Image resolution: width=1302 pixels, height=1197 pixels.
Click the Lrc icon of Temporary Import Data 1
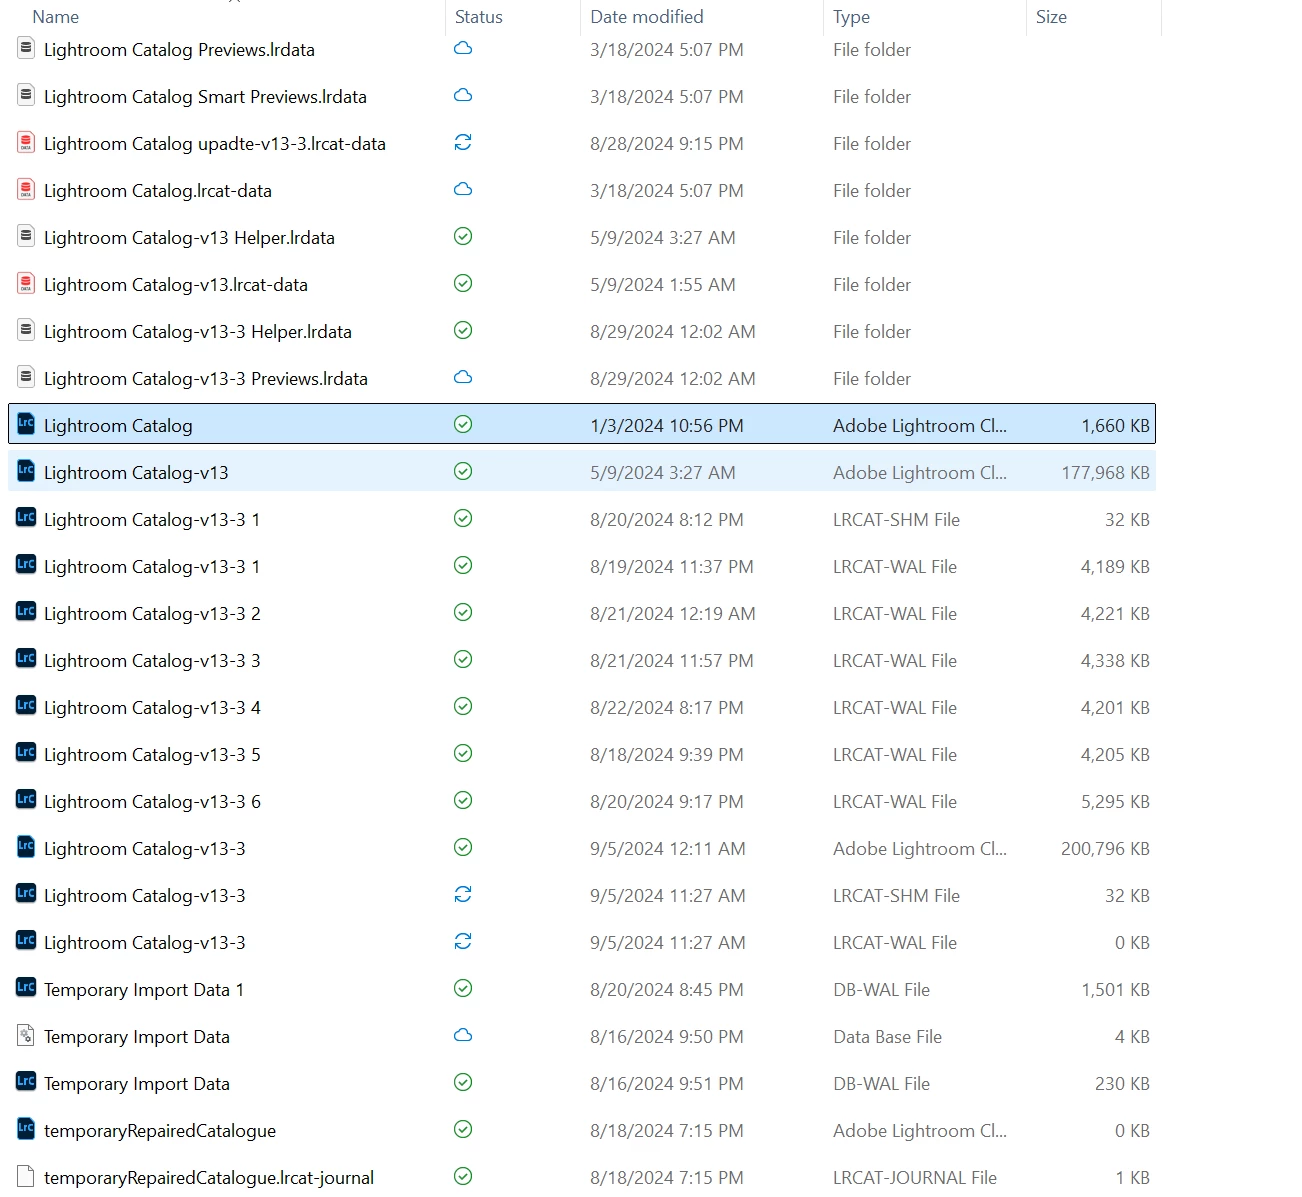pos(26,988)
